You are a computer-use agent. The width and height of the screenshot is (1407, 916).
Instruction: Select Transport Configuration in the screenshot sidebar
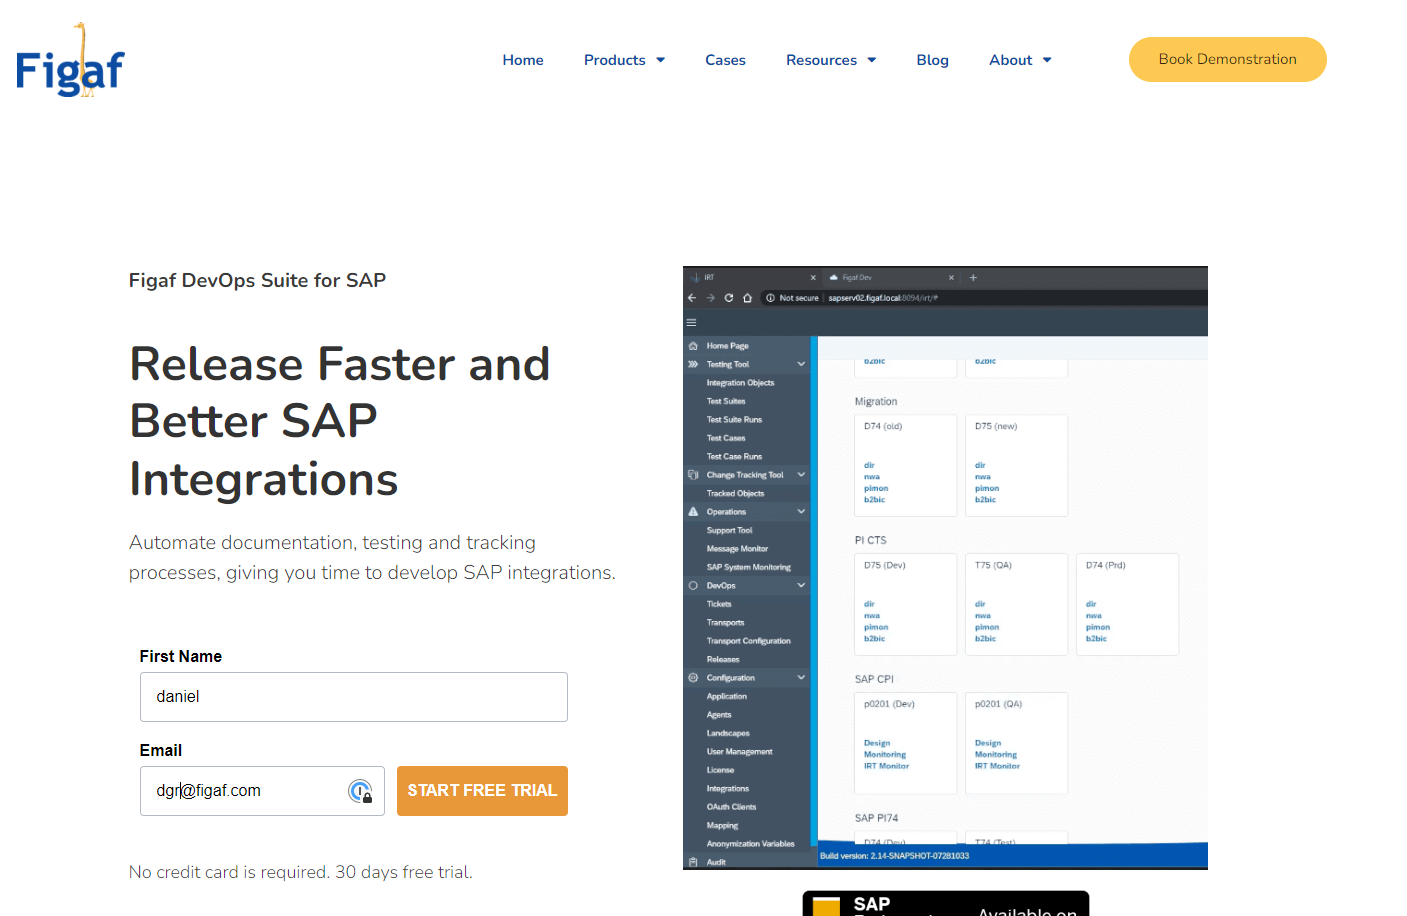point(748,641)
